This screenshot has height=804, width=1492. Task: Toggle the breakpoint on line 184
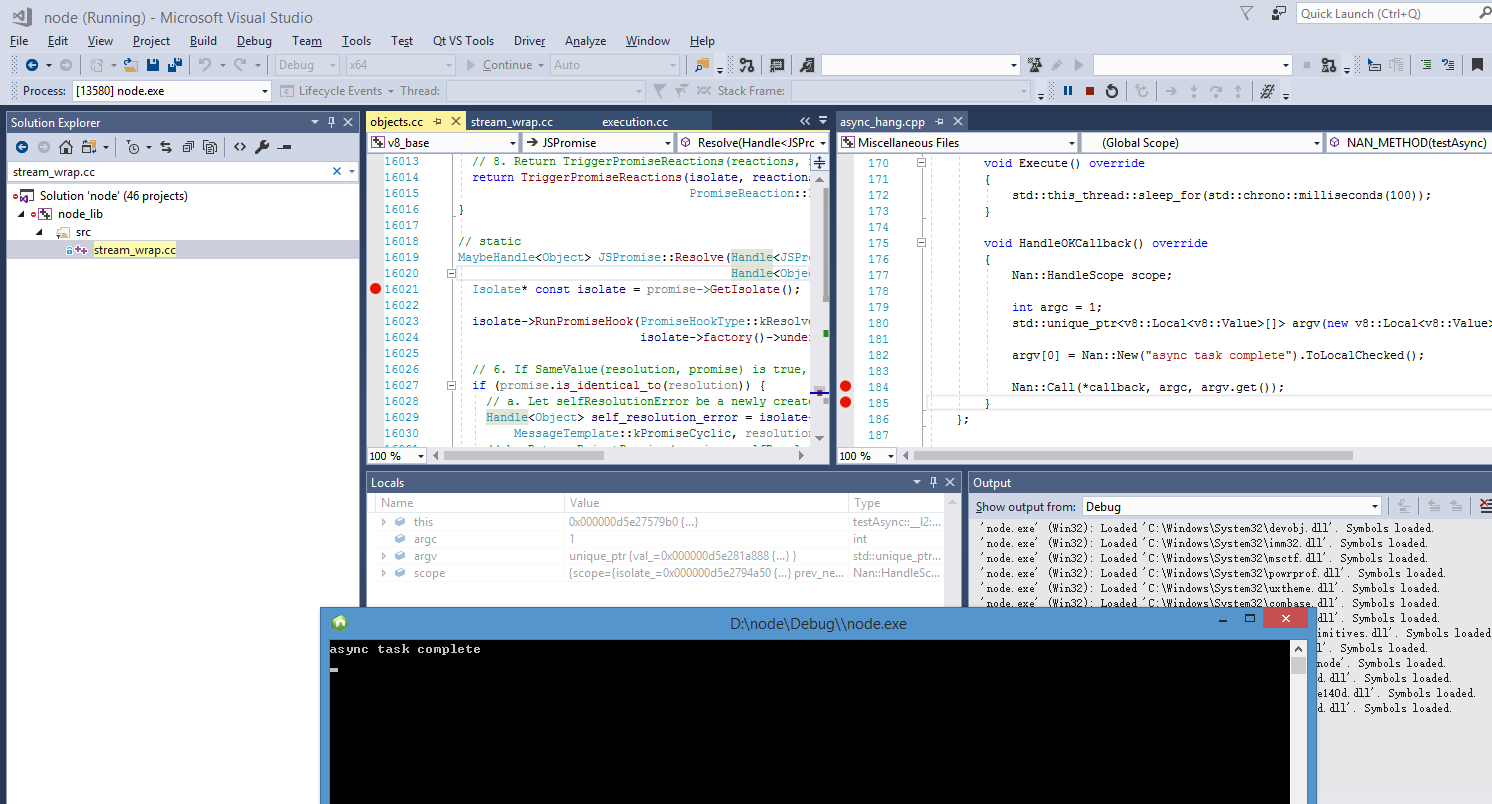[x=845, y=386]
